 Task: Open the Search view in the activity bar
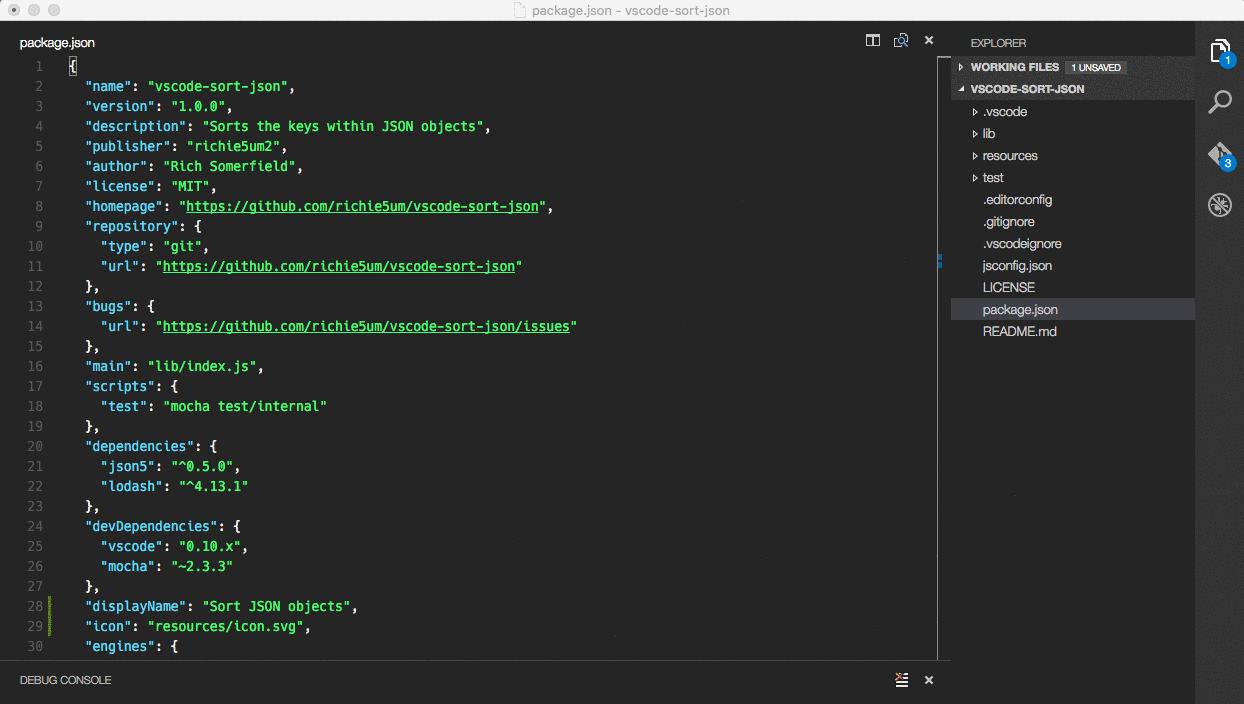coord(1219,102)
